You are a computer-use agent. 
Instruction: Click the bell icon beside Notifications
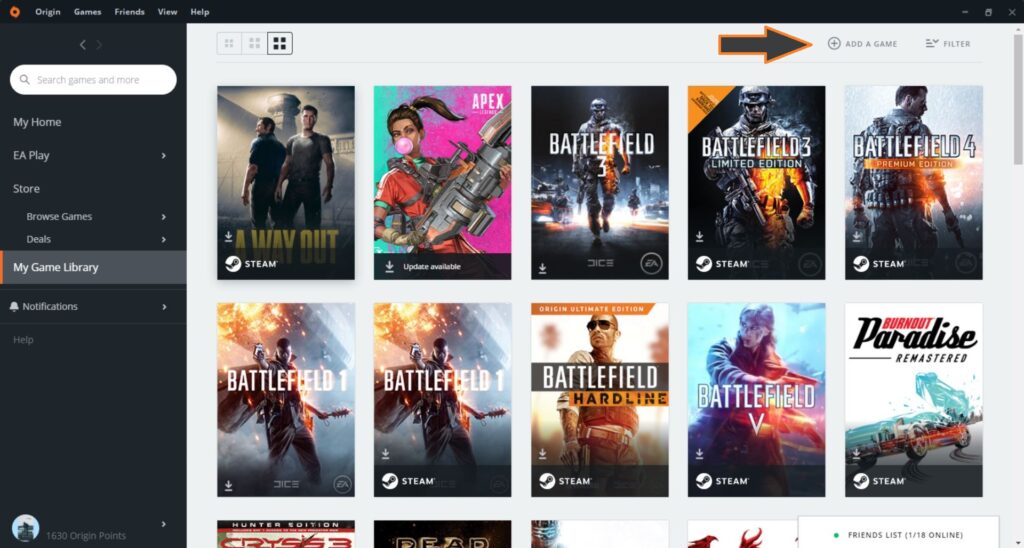tap(15, 306)
